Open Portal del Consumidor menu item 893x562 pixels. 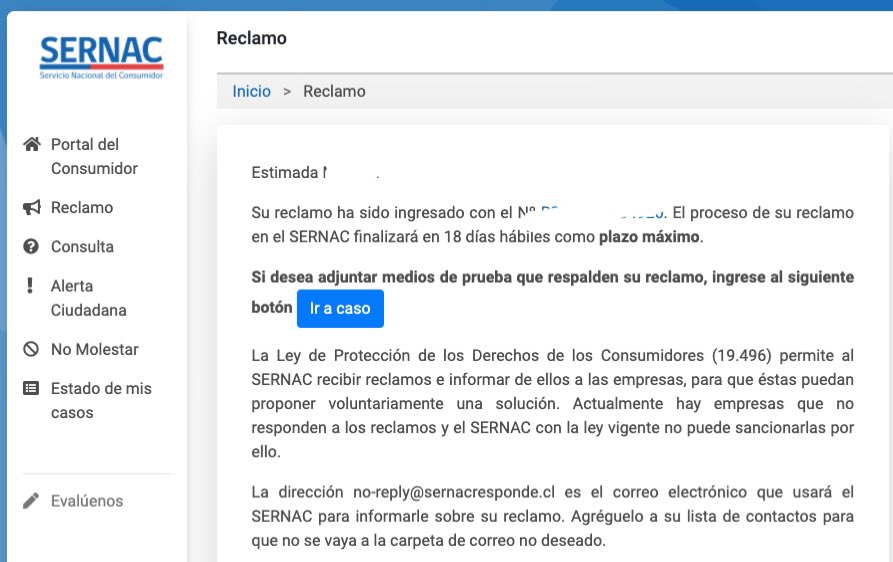(x=94, y=156)
